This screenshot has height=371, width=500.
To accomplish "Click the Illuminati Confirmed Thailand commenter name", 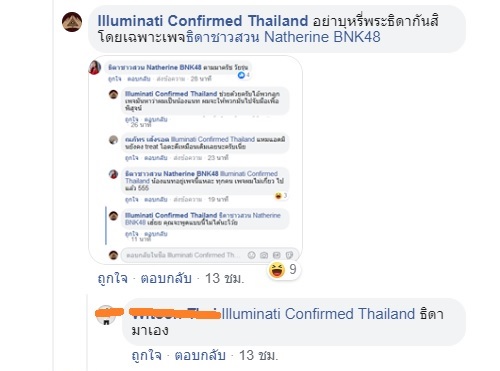I will tap(203, 21).
